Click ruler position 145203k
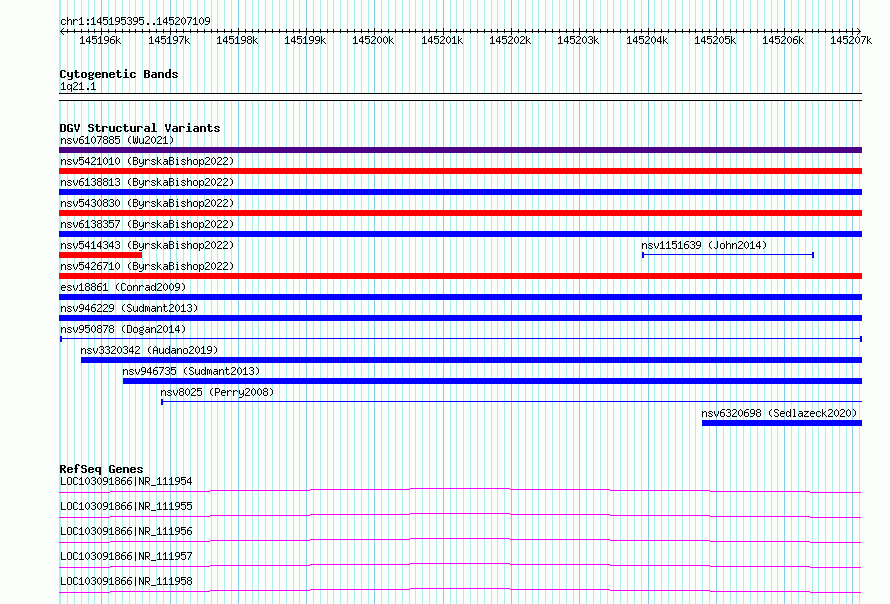This screenshot has width=890, height=604. (x=578, y=40)
